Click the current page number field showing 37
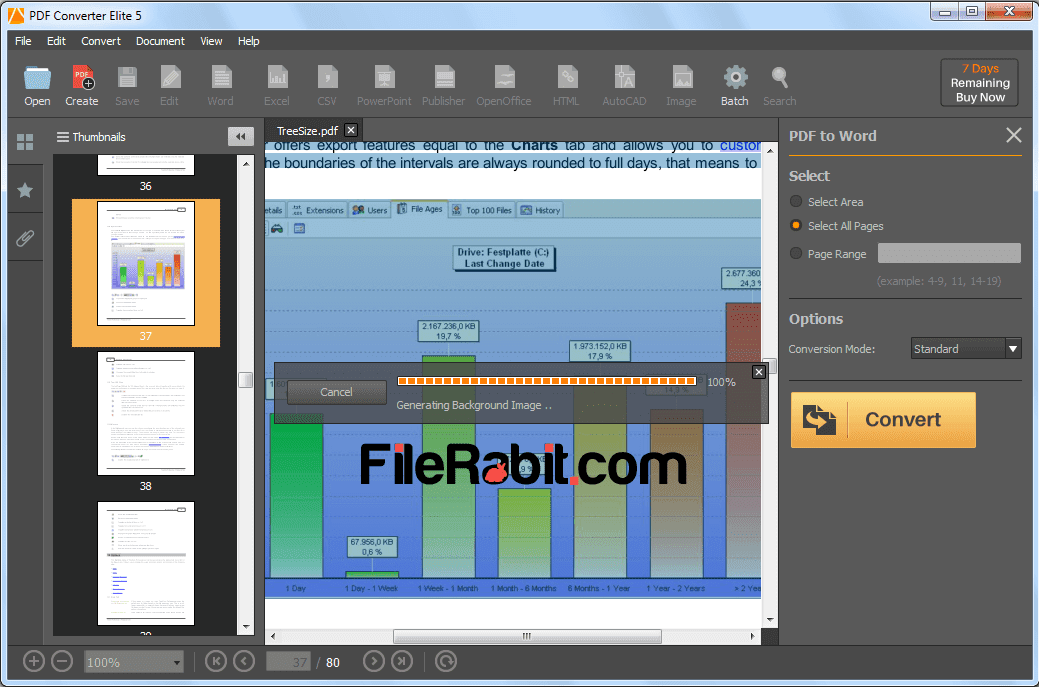The image size is (1039, 687). [x=288, y=662]
